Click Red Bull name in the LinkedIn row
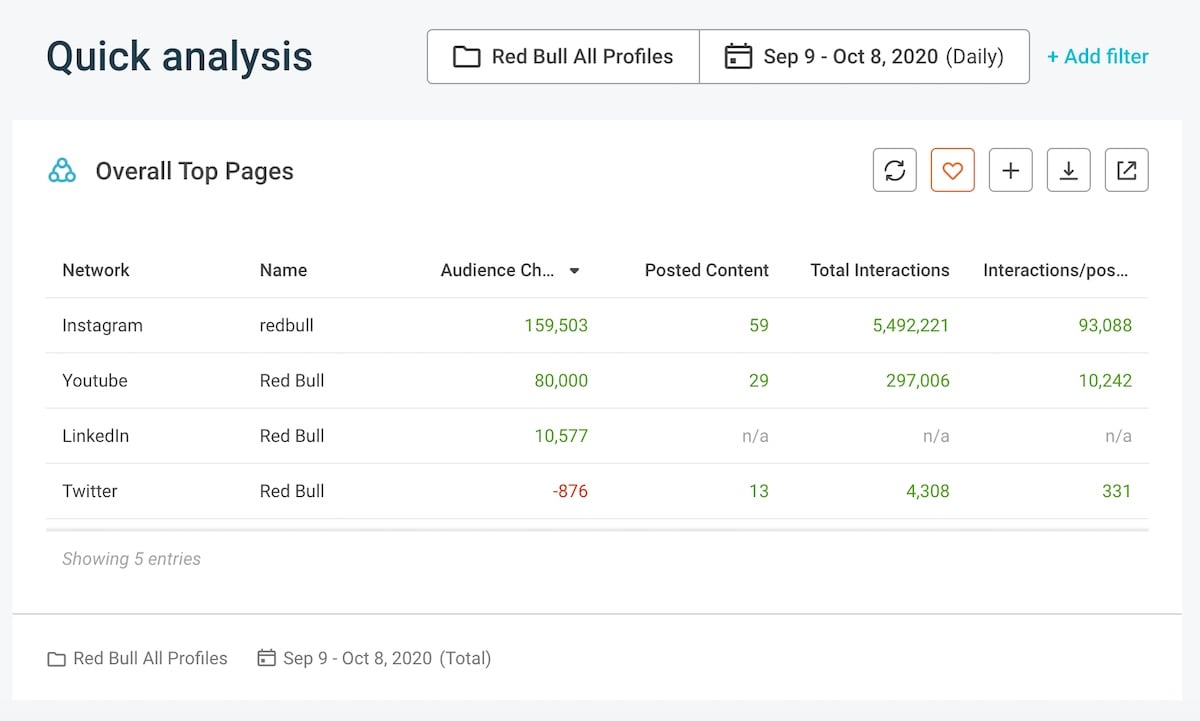The height and width of the screenshot is (721, 1200). tap(292, 435)
